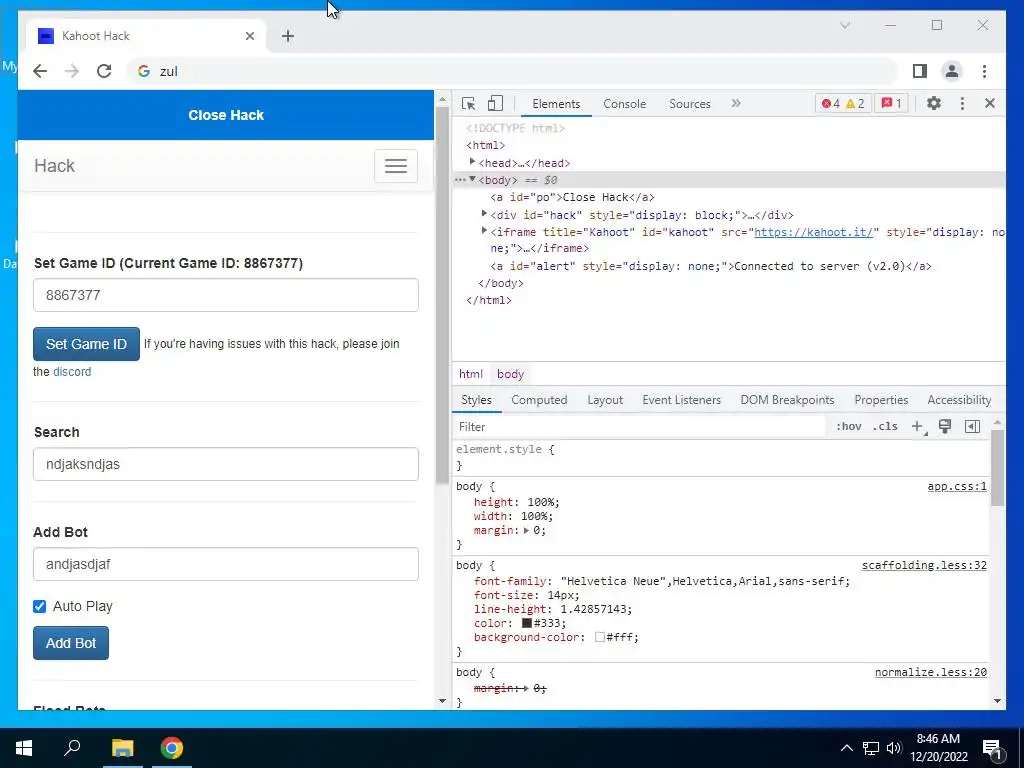The image size is (1024, 768).
Task: Click the Set Game ID button
Action: pyautogui.click(x=86, y=344)
